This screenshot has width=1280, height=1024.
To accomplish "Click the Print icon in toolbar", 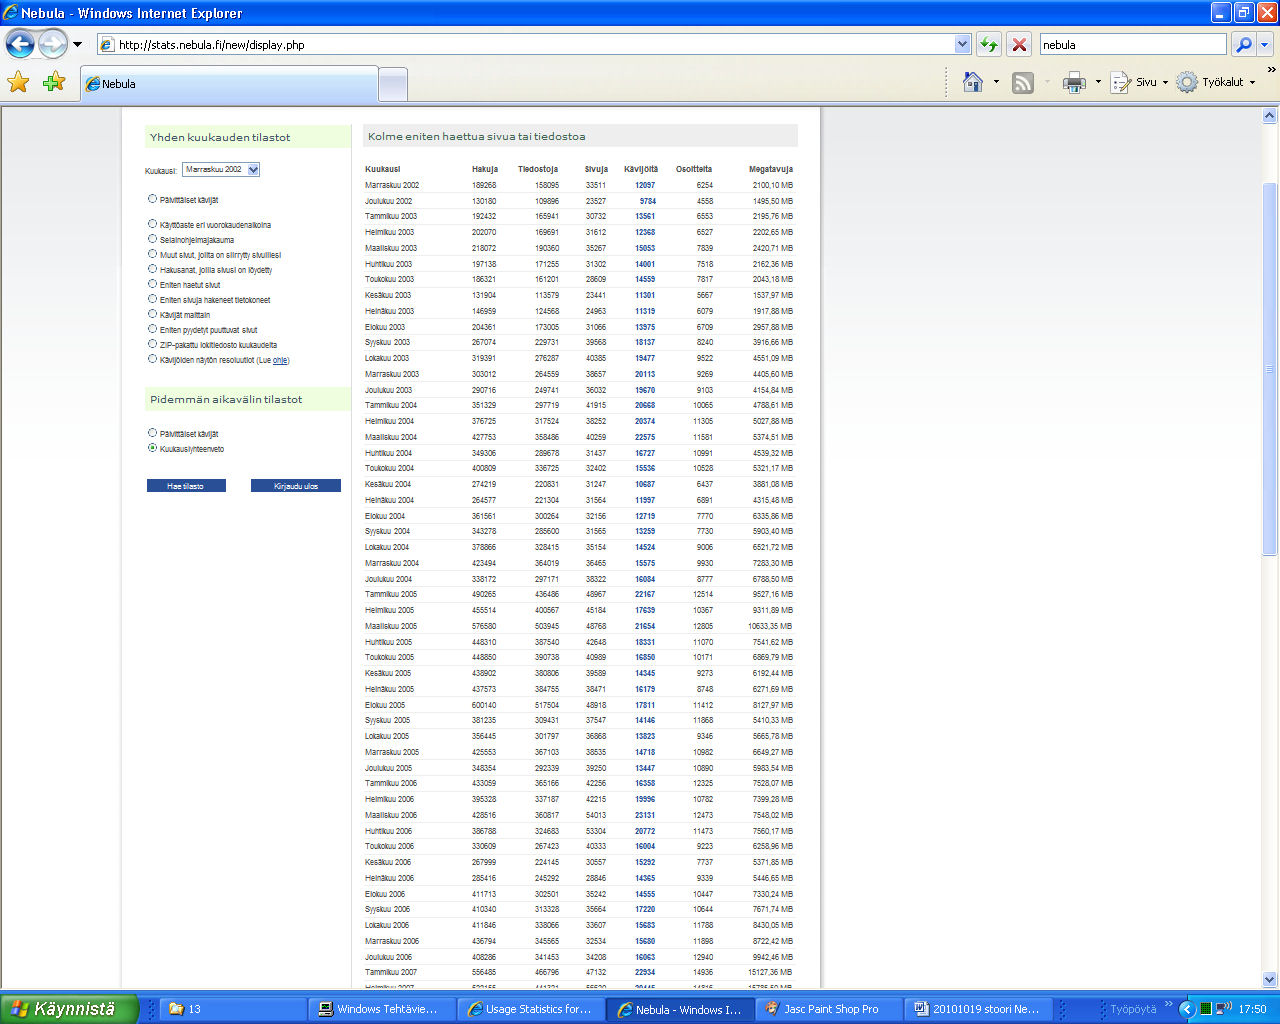I will (x=1074, y=82).
